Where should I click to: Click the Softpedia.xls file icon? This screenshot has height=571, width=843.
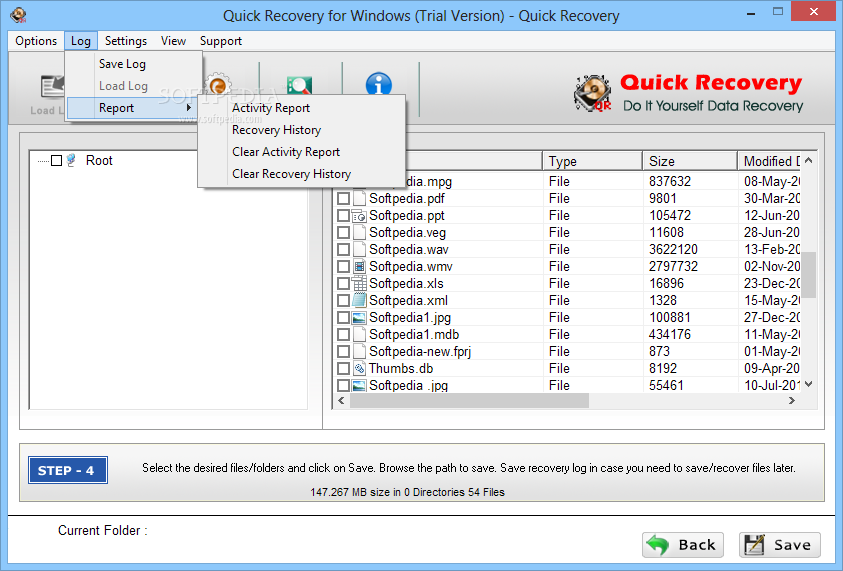tap(359, 283)
